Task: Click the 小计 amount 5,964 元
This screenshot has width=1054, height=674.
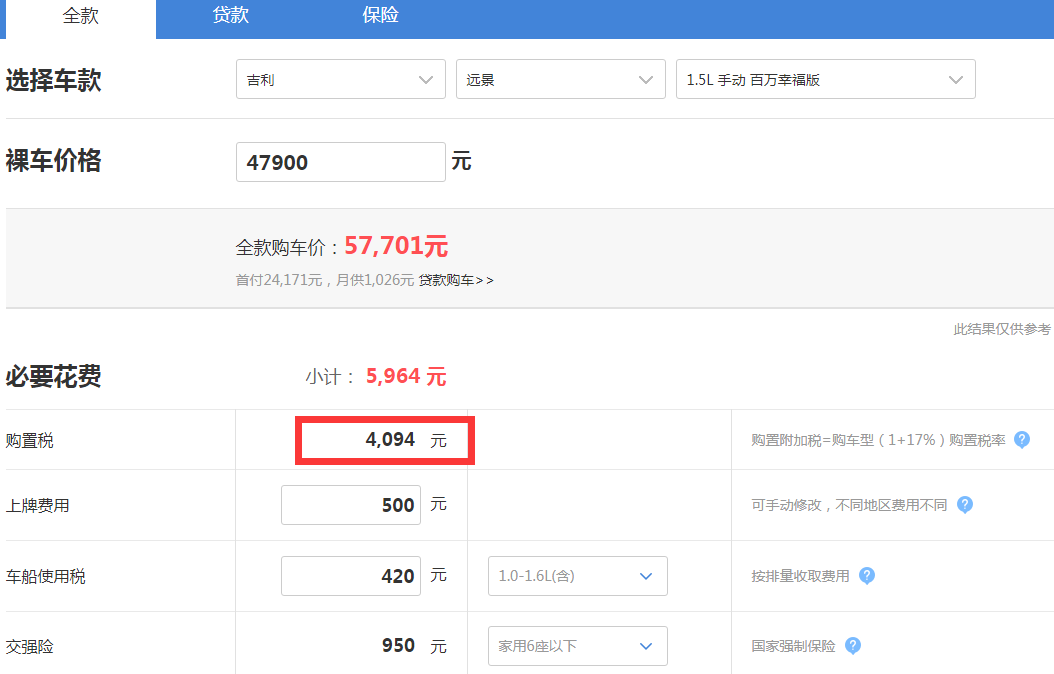Action: pos(406,376)
